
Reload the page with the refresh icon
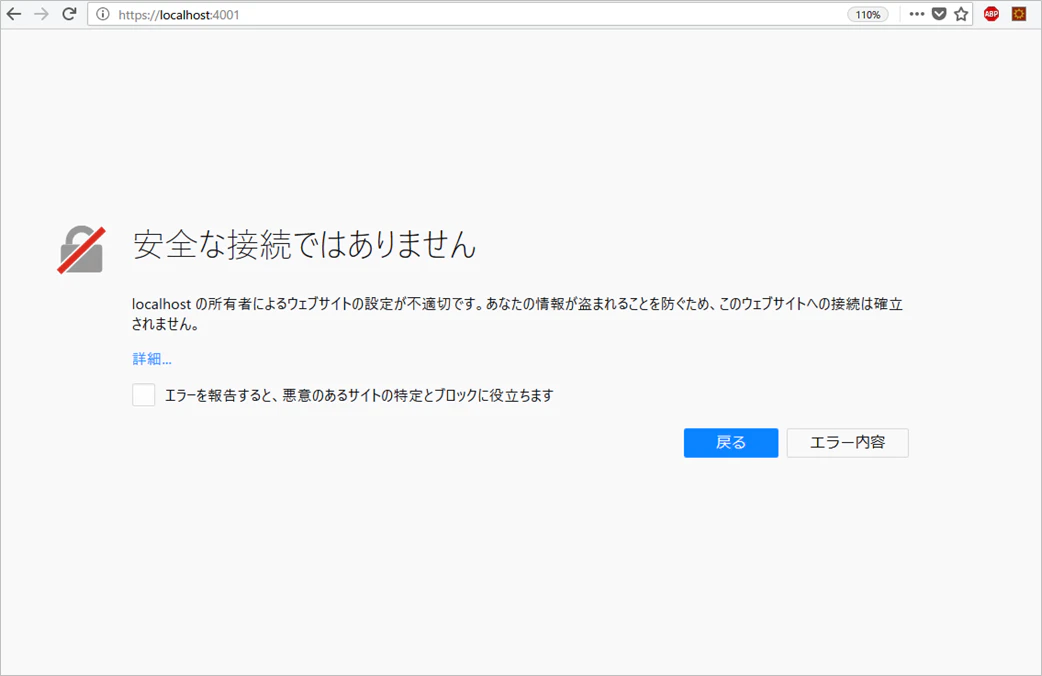click(x=69, y=14)
